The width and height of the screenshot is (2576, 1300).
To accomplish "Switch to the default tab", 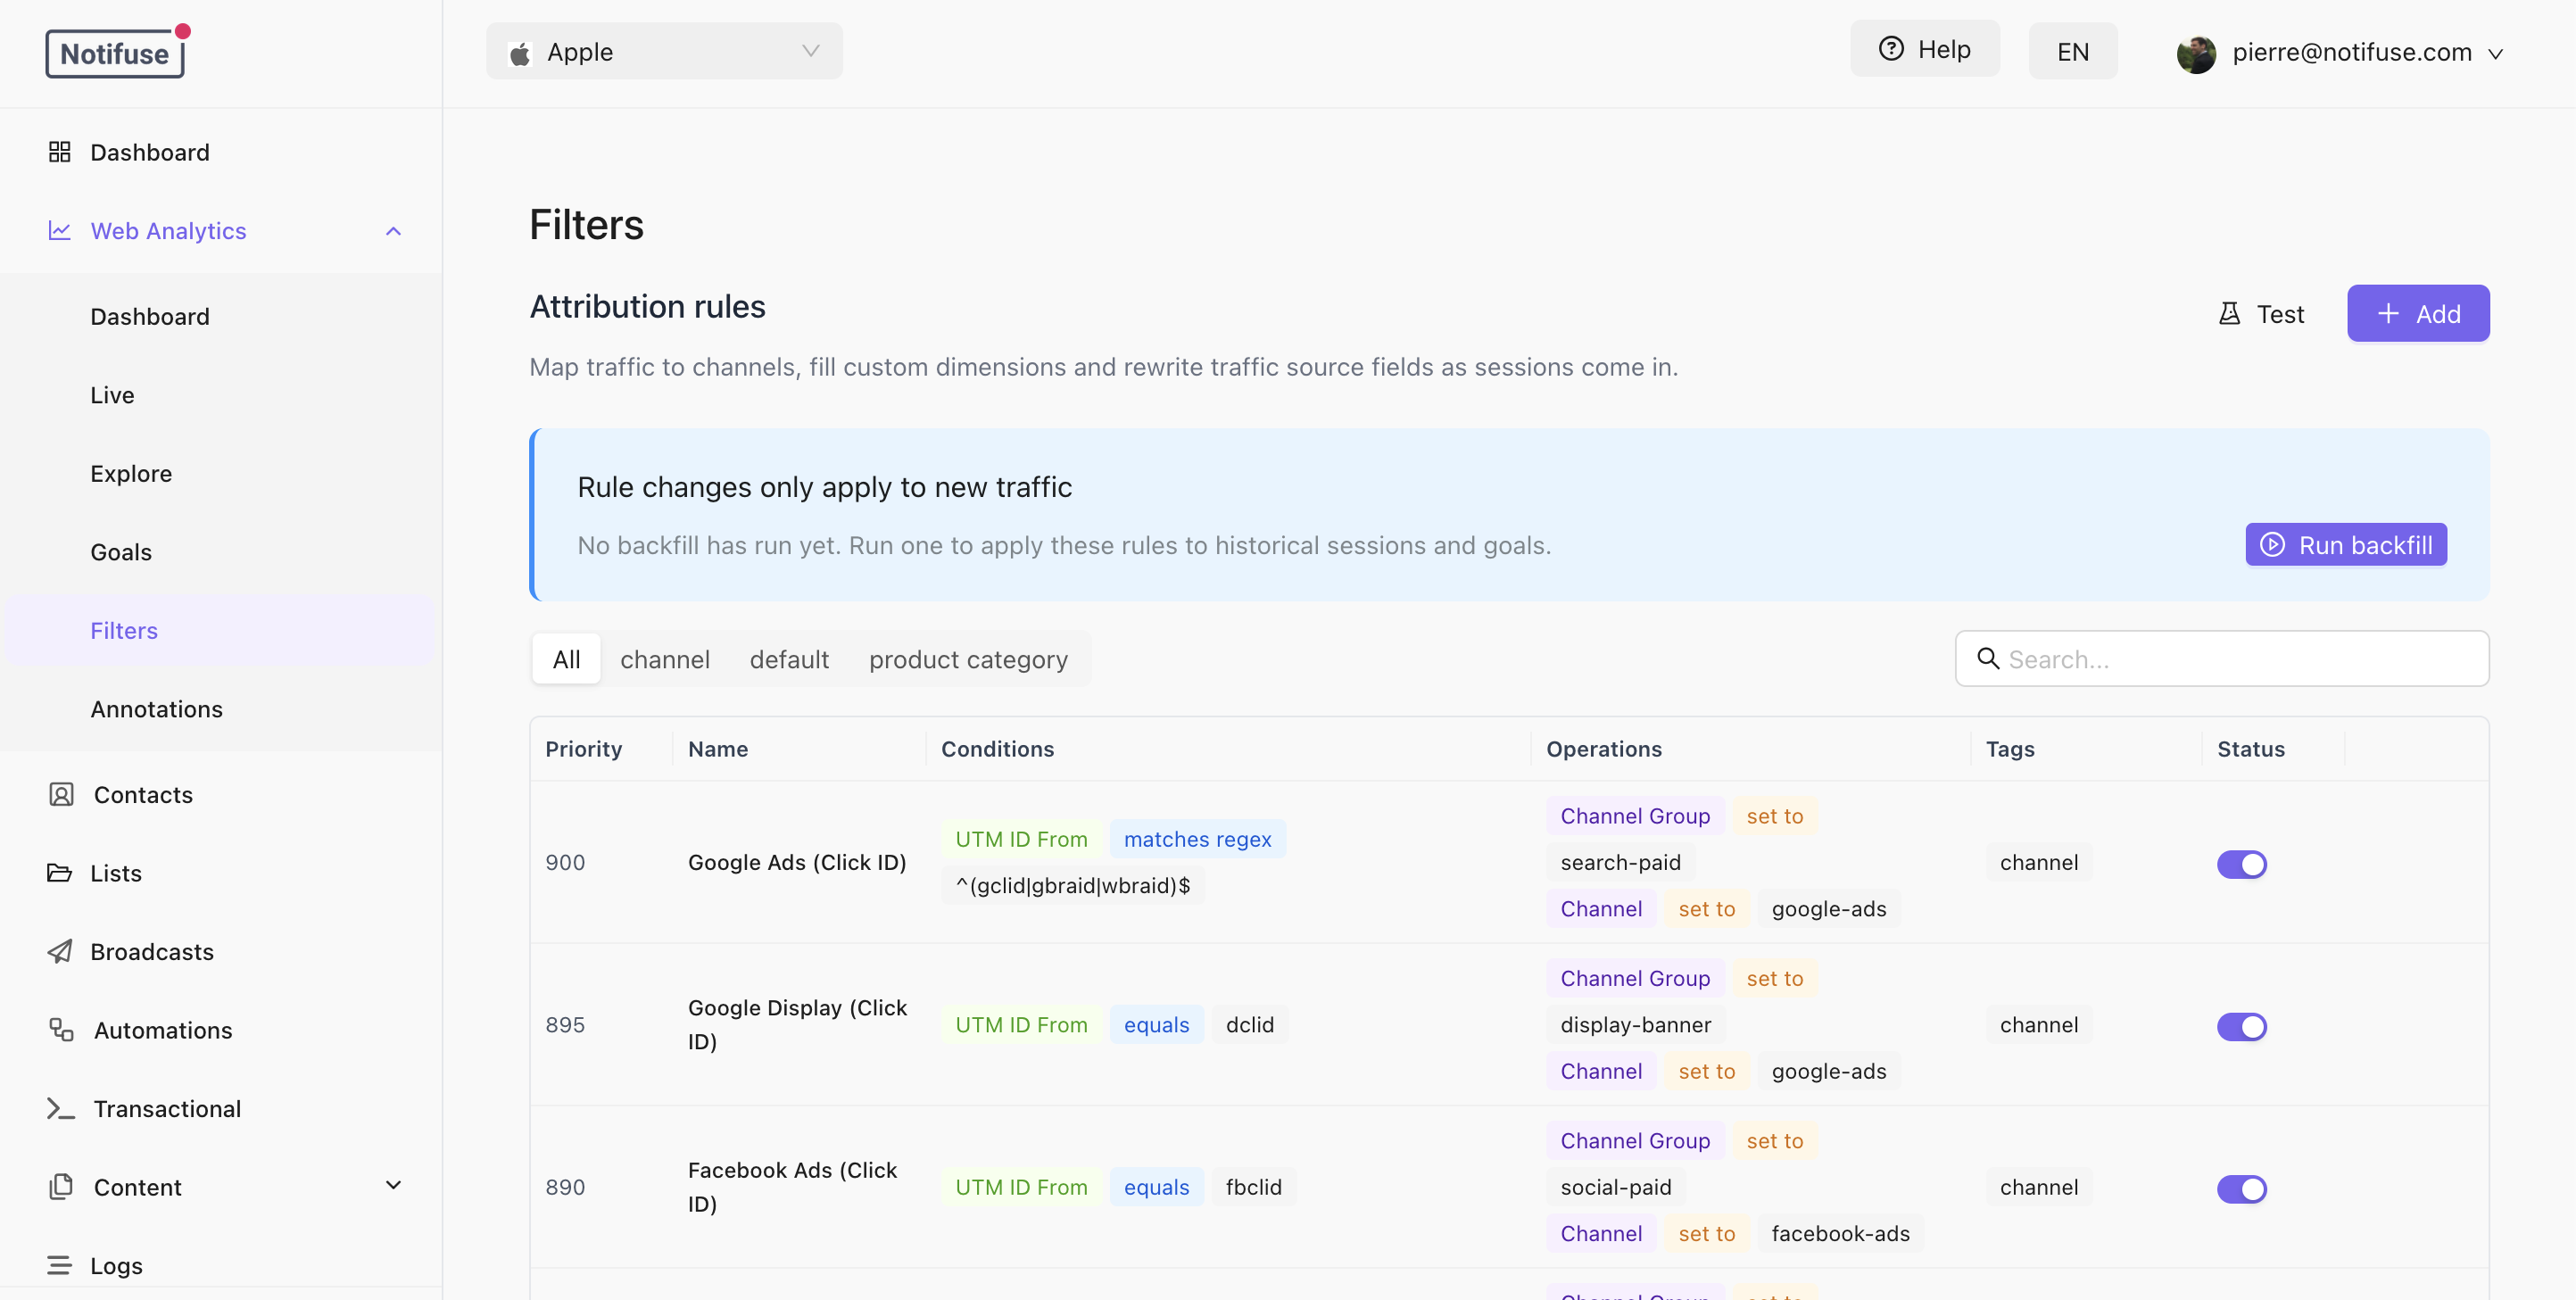I will click(x=789, y=659).
